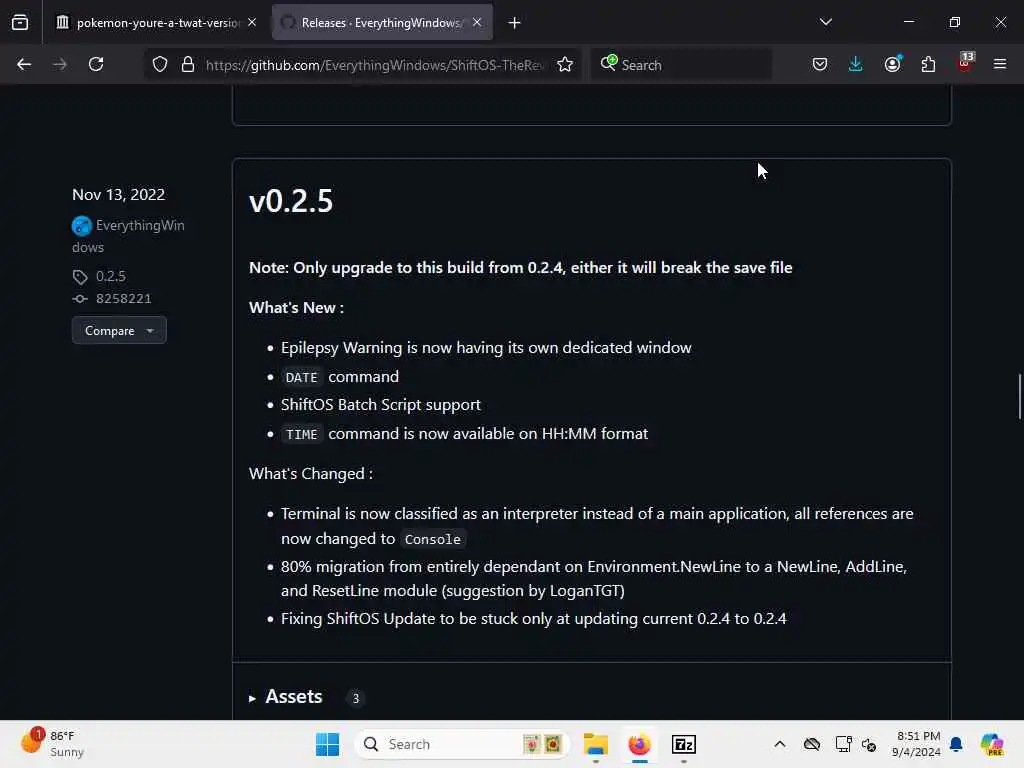Click the display network tray icon
Image resolution: width=1024 pixels, height=768 pixels.
pos(844,744)
